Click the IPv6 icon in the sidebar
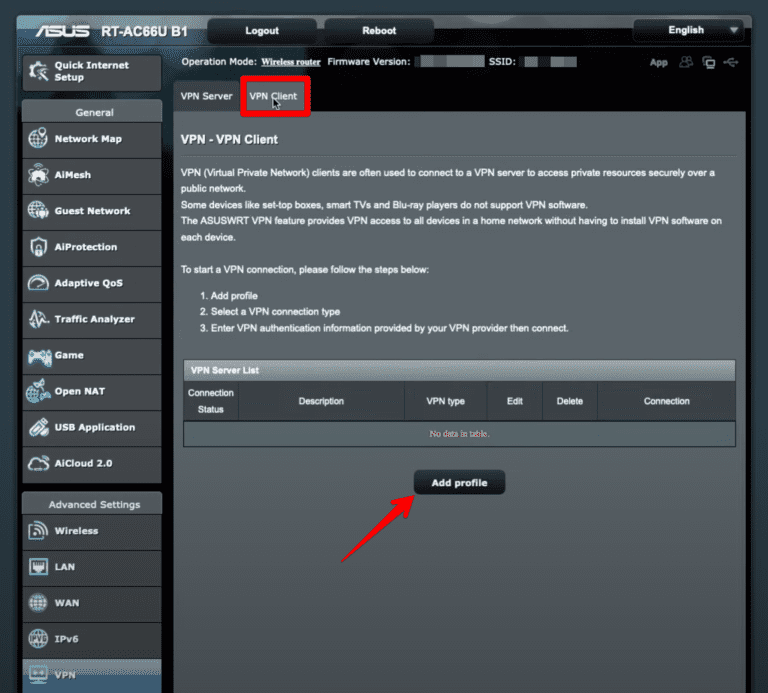 (x=38, y=639)
